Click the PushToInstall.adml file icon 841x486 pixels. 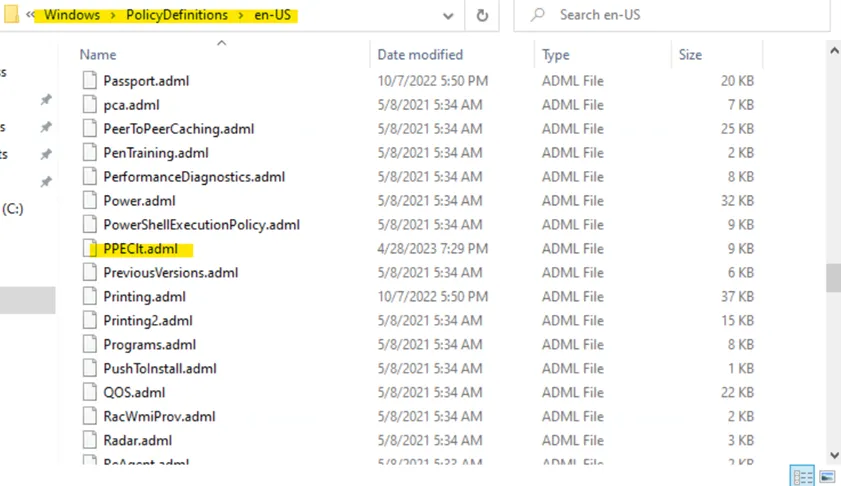coord(90,369)
